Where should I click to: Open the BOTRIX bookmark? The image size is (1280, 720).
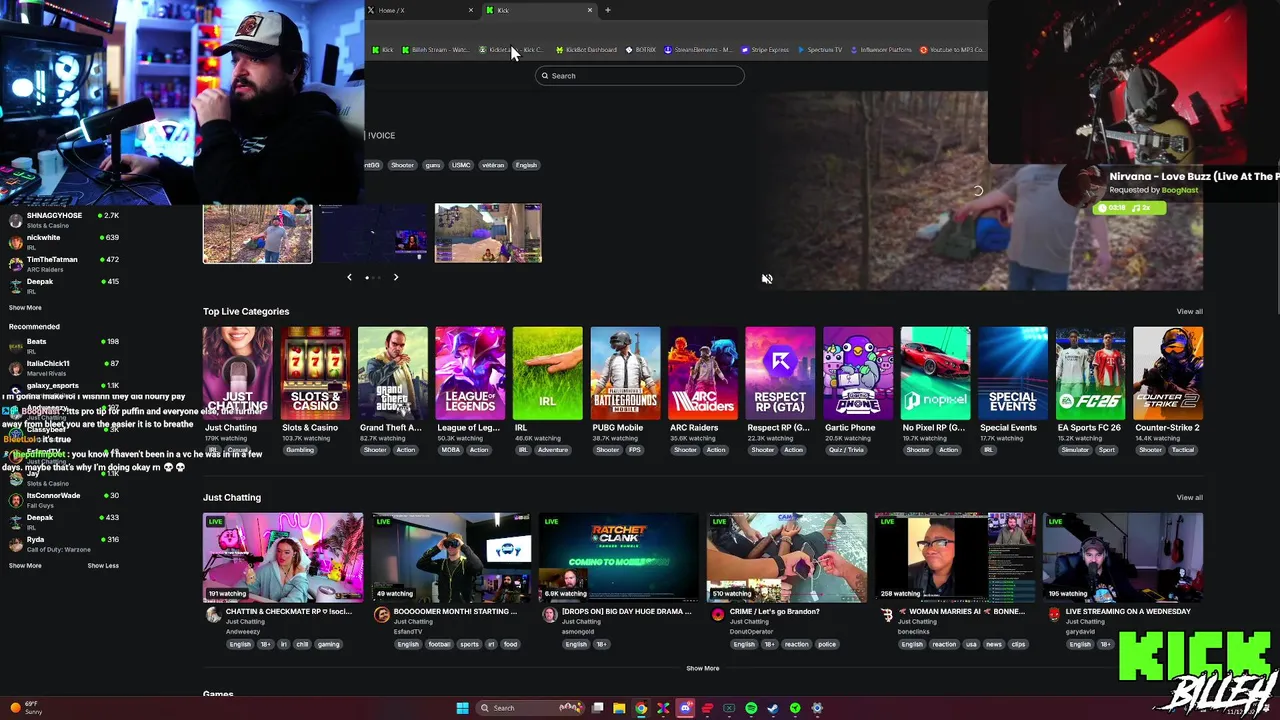(641, 50)
